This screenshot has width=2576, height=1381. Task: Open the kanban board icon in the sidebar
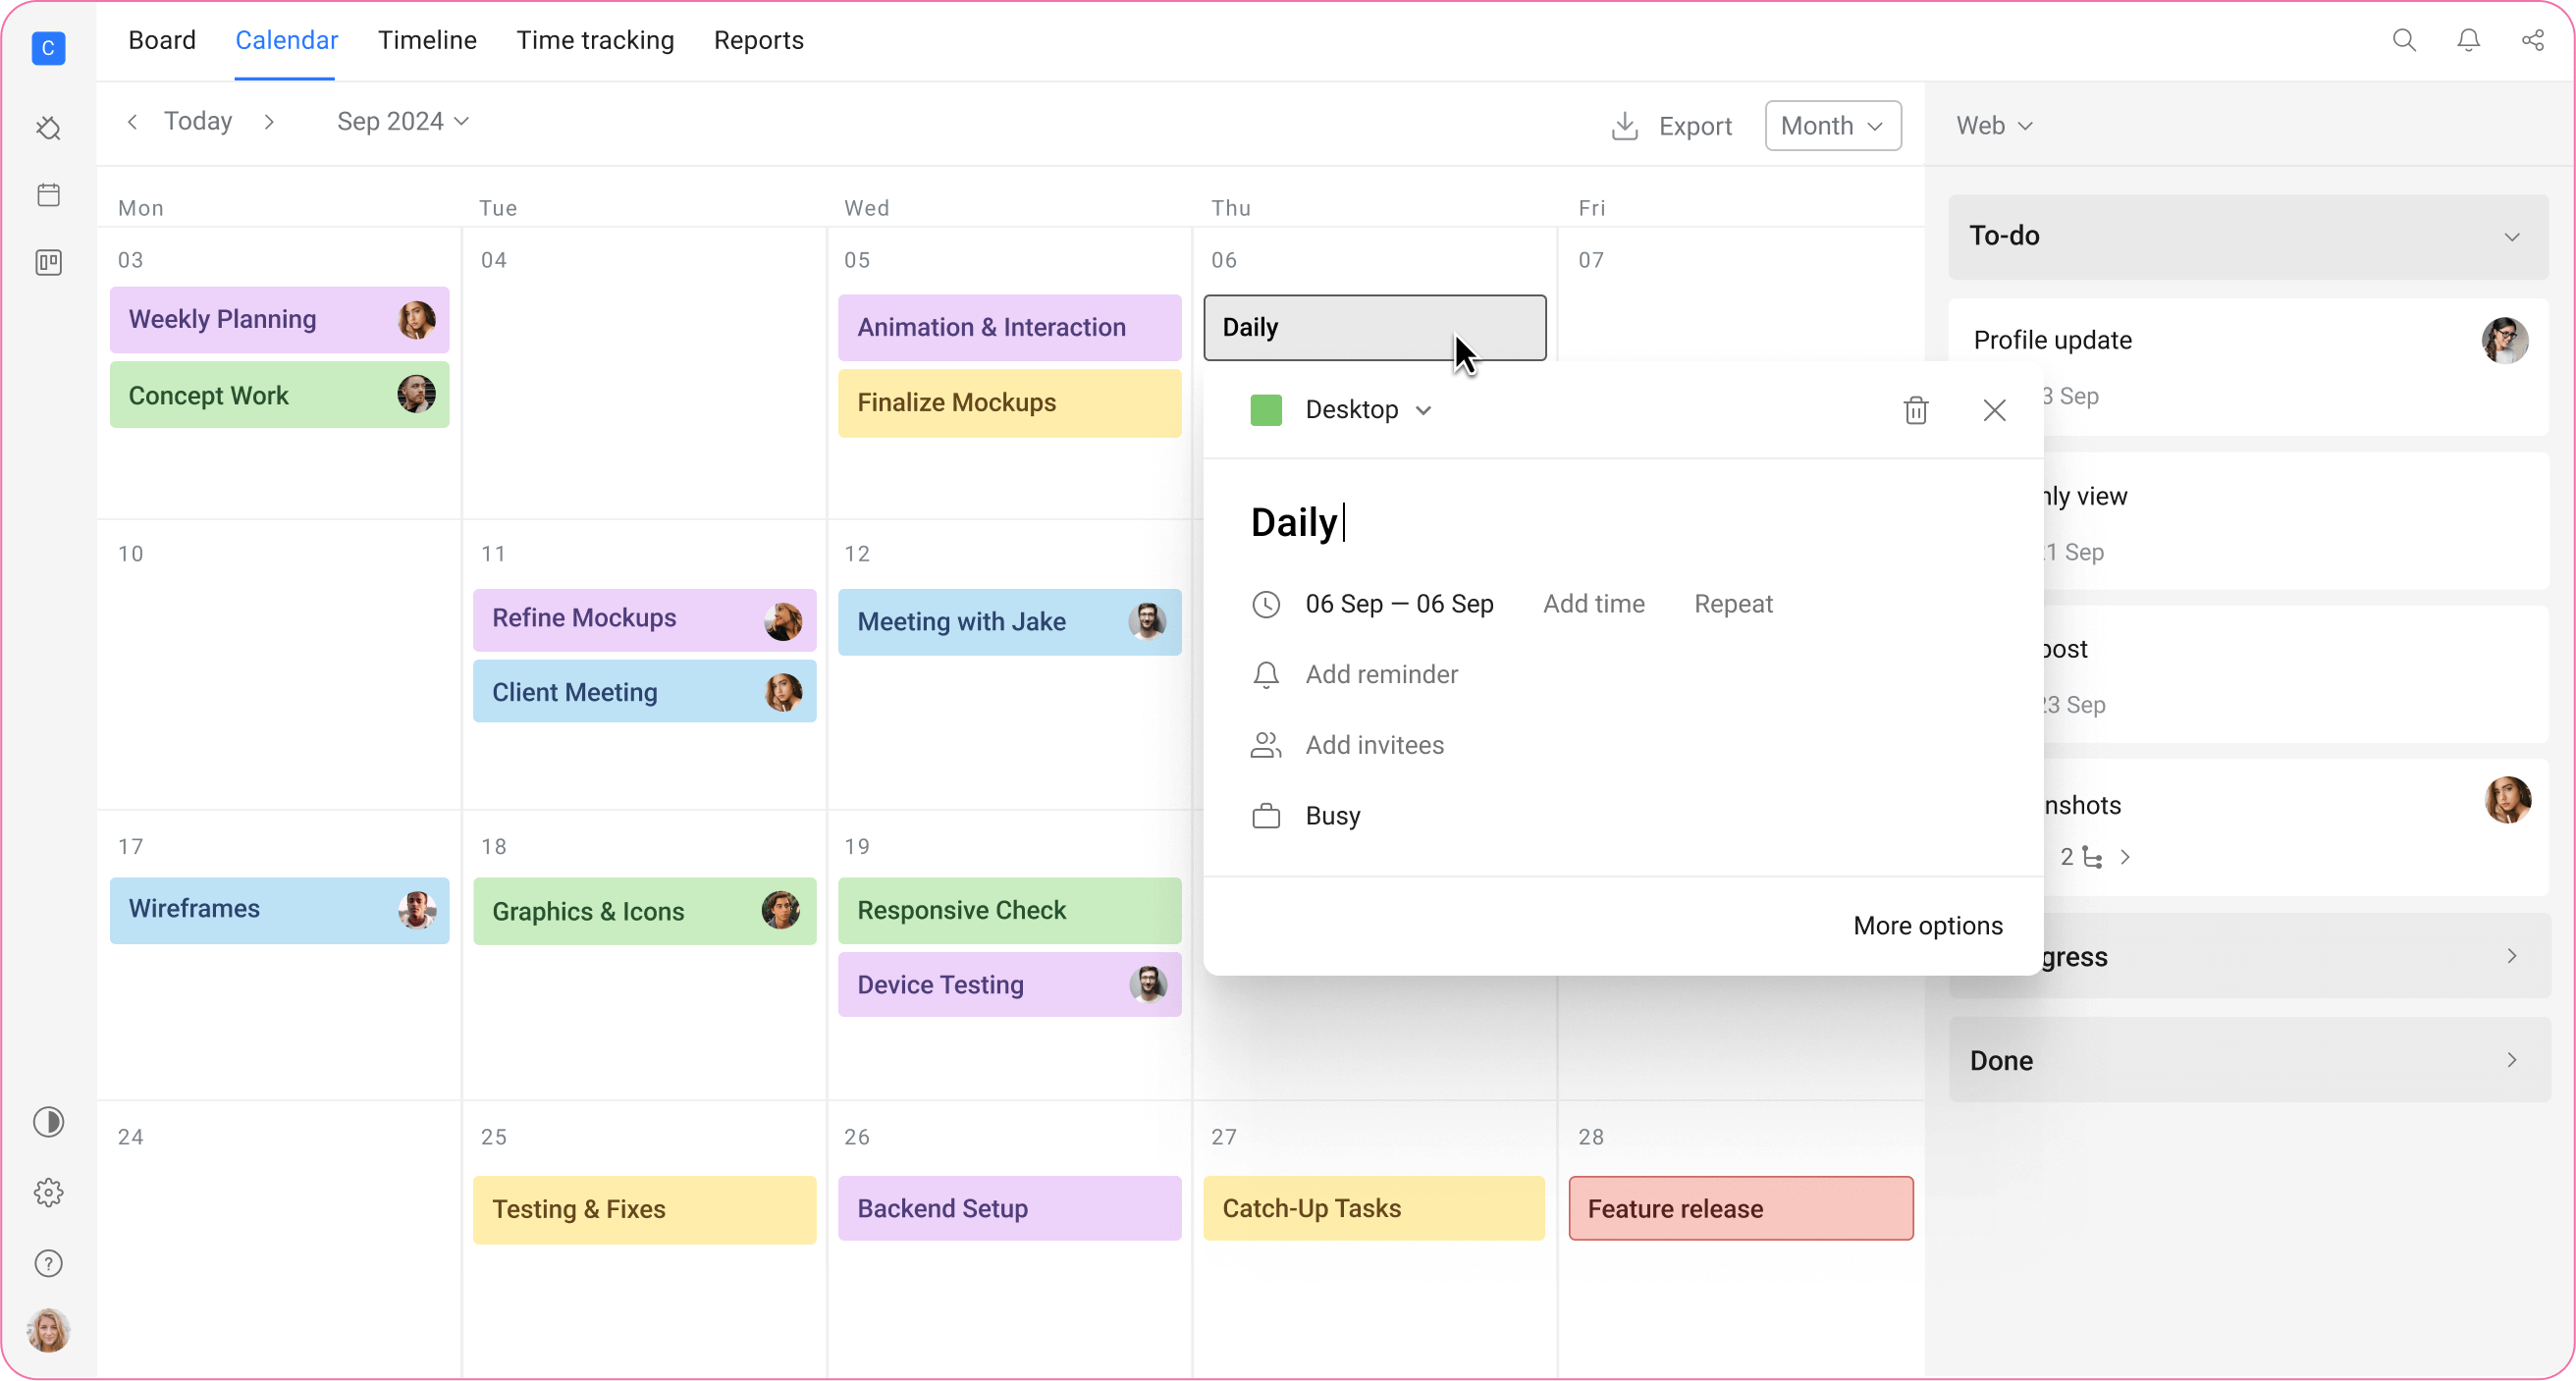tap(48, 263)
